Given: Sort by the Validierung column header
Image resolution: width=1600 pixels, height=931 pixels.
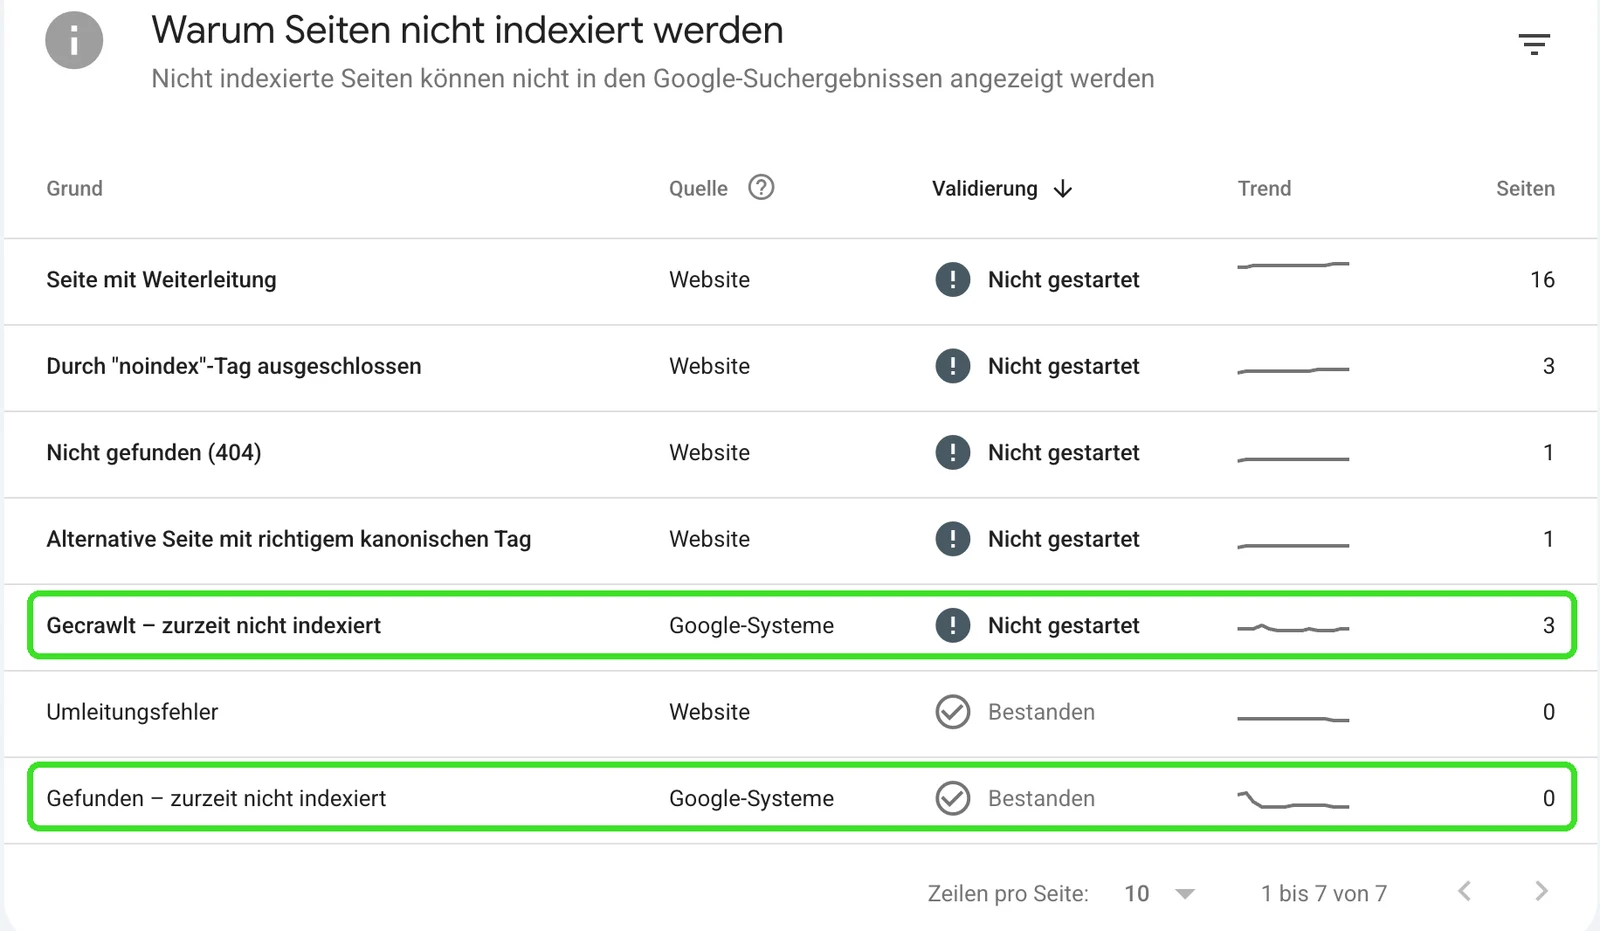Looking at the screenshot, I should pos(985,188).
